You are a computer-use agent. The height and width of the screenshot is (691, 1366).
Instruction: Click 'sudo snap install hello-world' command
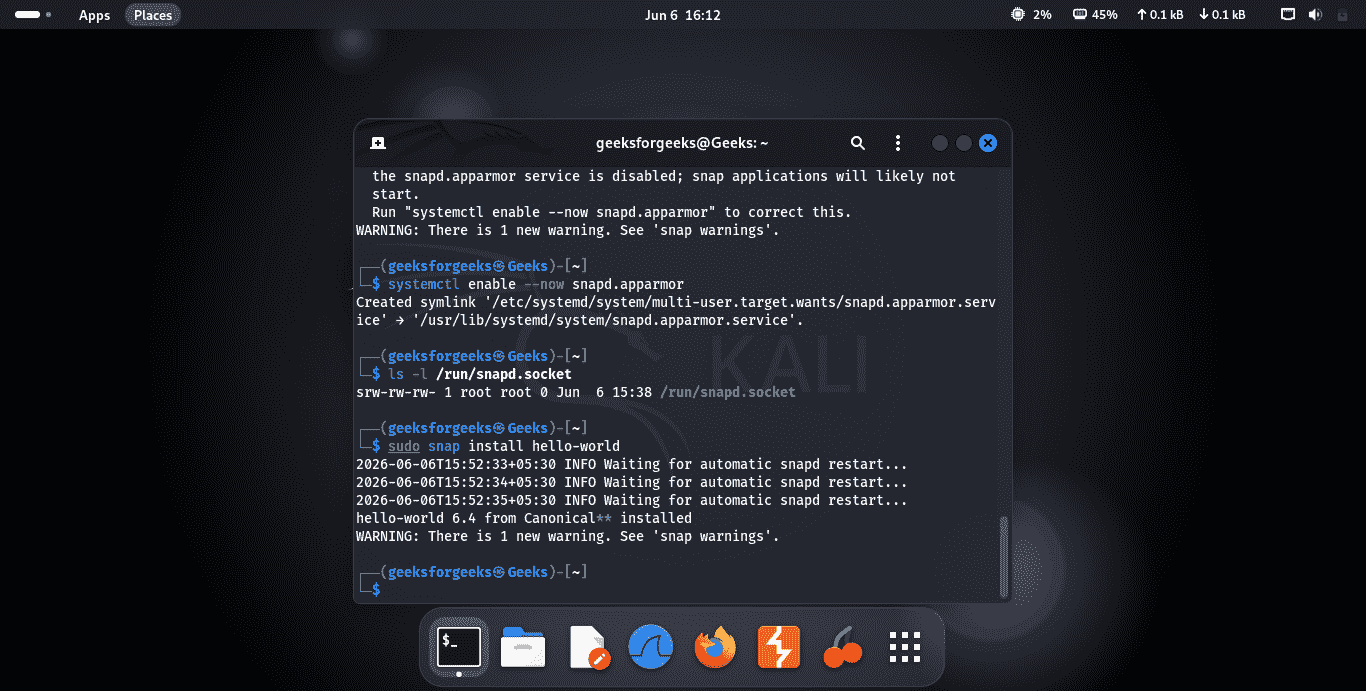point(504,446)
